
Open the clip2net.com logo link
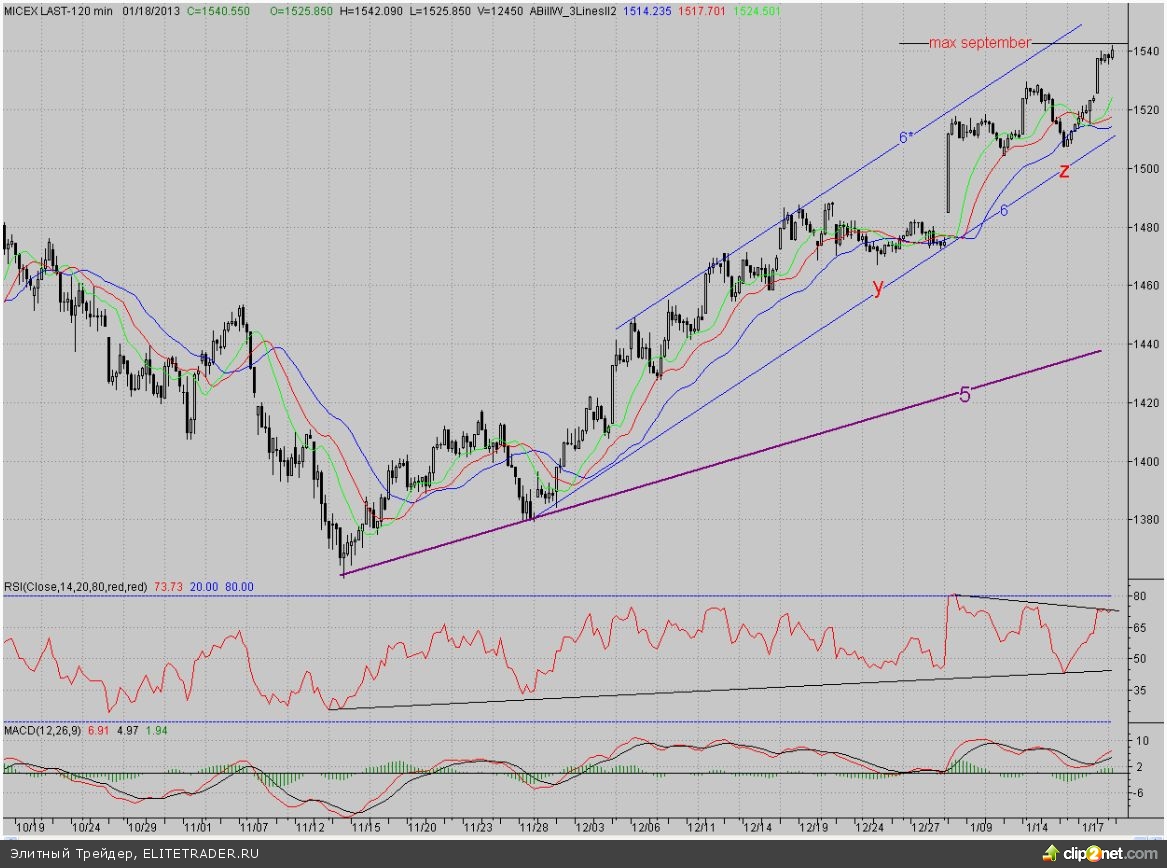click(1108, 853)
